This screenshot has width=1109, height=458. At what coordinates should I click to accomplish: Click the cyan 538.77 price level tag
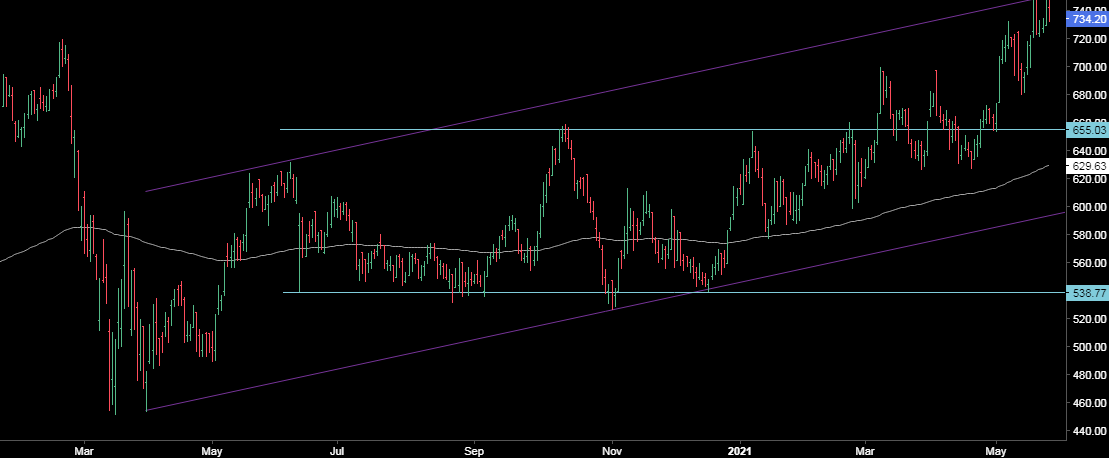(1088, 293)
